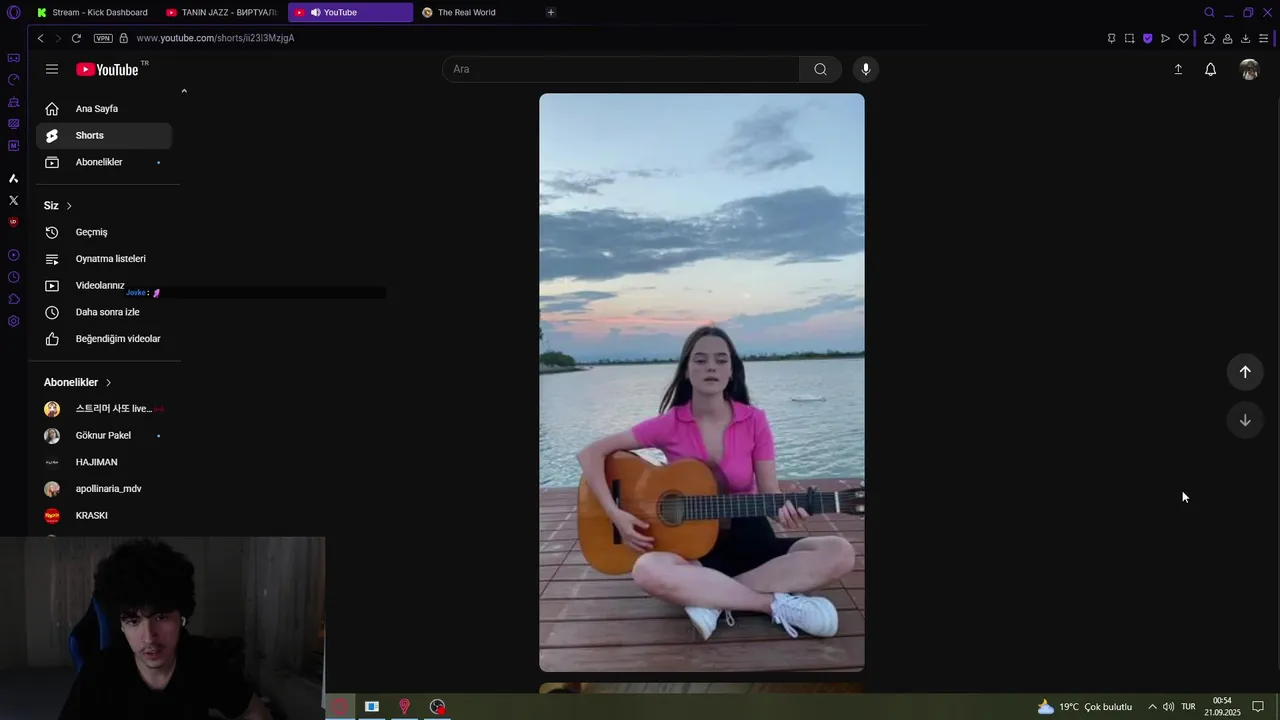Click the Ara search field

click(620, 69)
